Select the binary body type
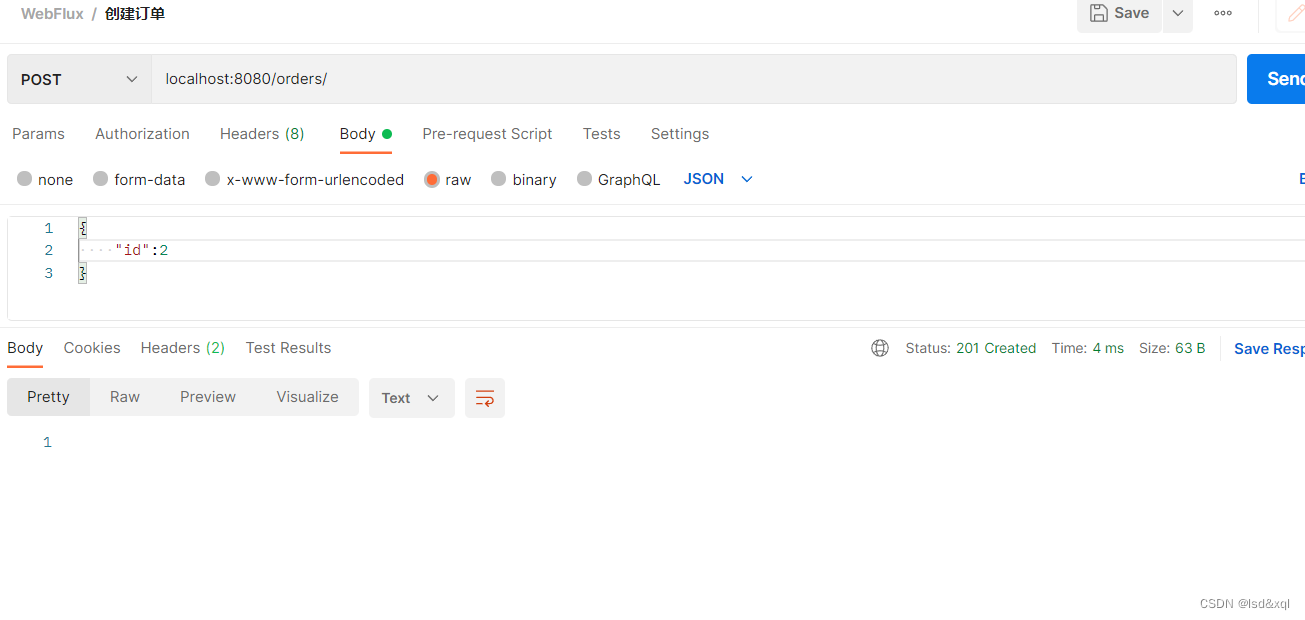The width and height of the screenshot is (1305, 620). pos(523,179)
